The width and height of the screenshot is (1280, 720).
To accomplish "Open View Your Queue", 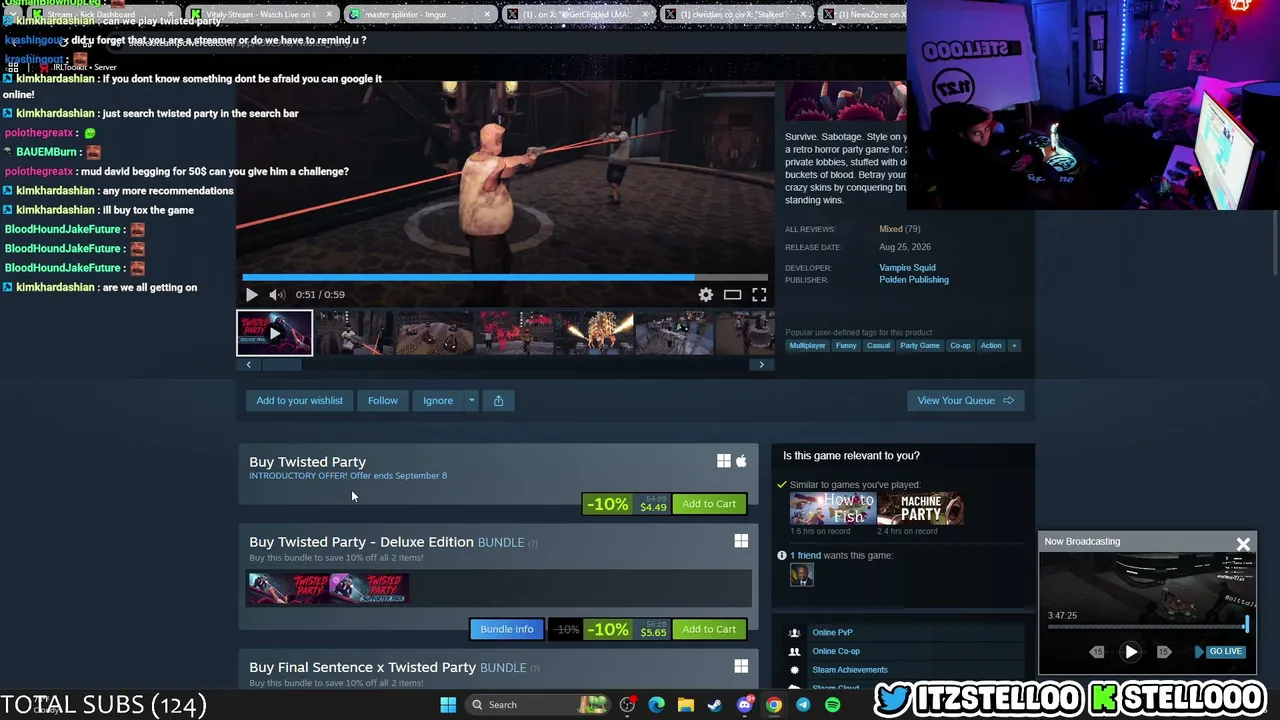I will (x=965, y=401).
